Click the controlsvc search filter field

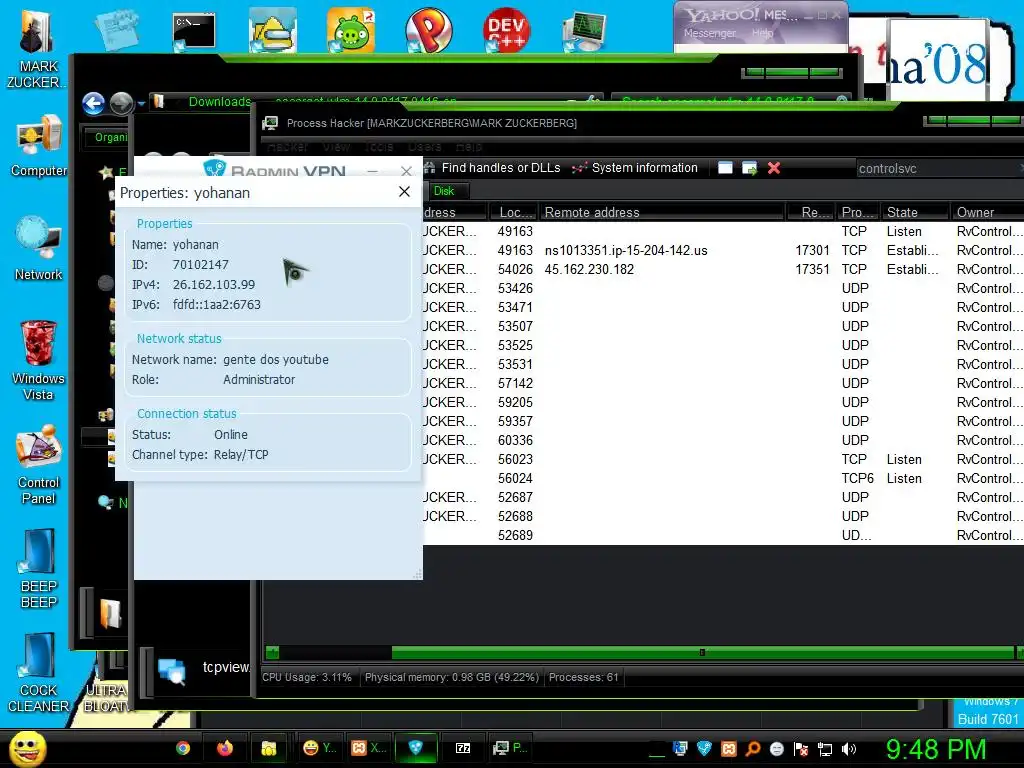coord(939,168)
